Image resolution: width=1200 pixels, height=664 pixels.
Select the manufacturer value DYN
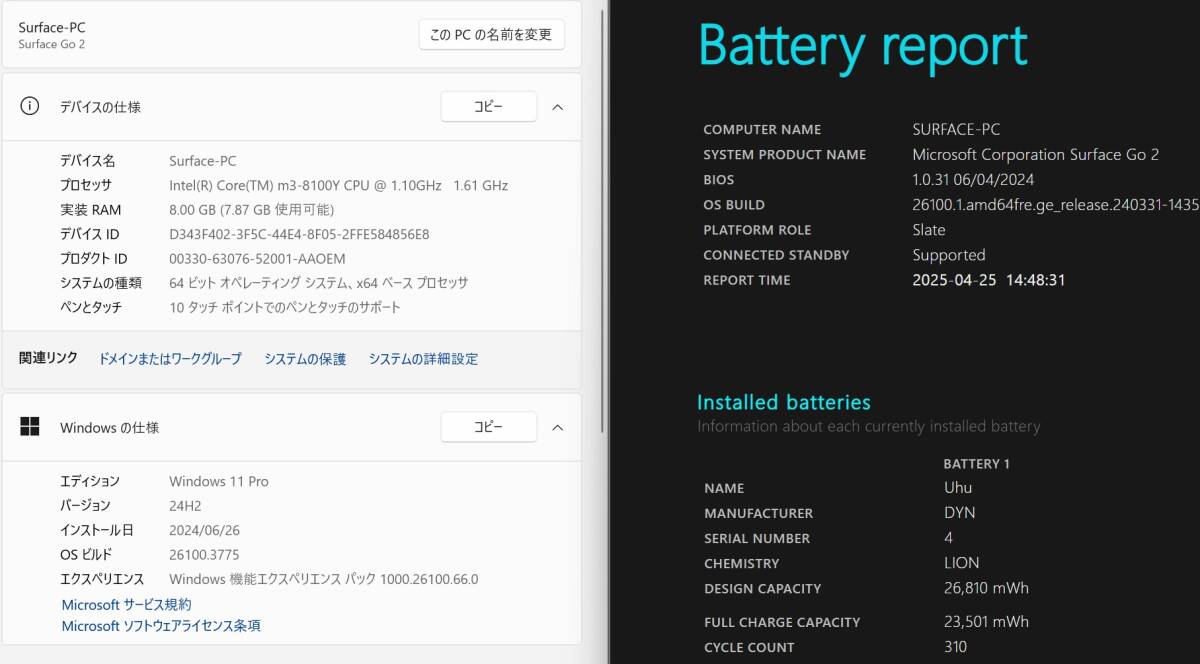(x=959, y=512)
